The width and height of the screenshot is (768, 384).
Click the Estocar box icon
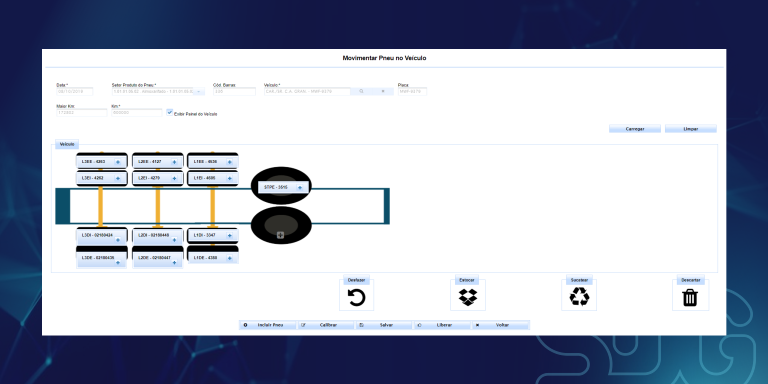pos(468,297)
